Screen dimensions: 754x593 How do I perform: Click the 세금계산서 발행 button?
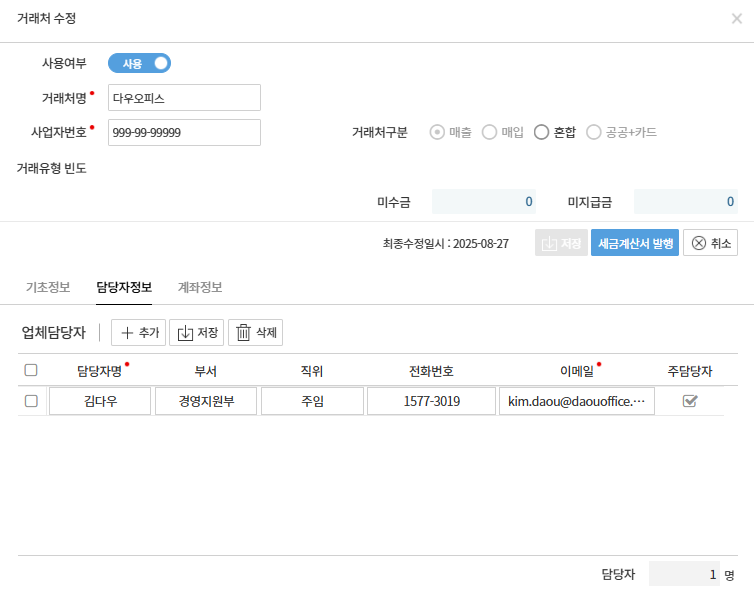(x=636, y=243)
